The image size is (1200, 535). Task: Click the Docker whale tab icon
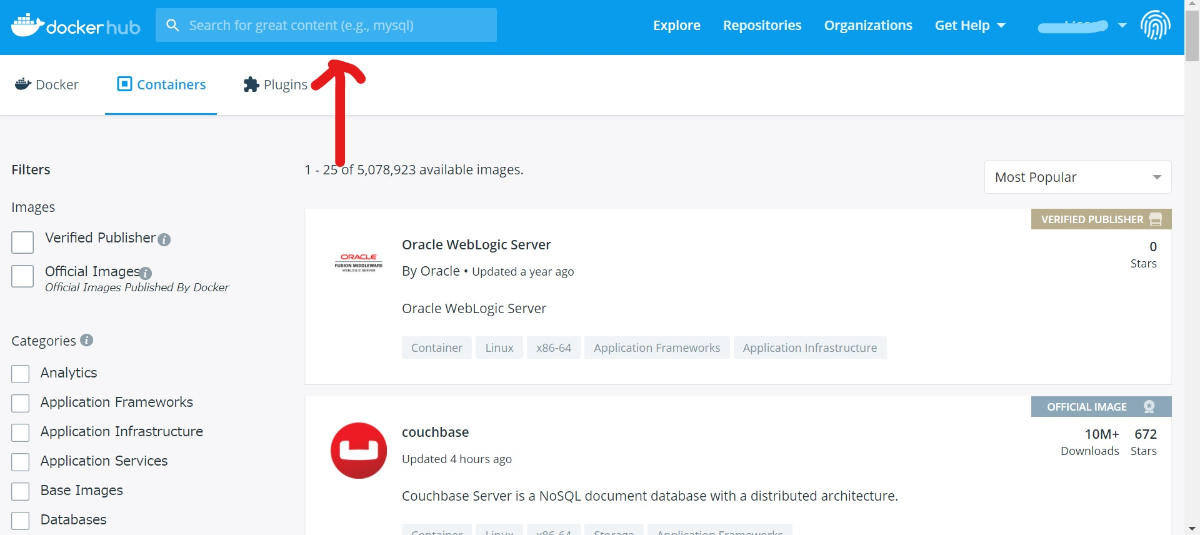[x=22, y=84]
